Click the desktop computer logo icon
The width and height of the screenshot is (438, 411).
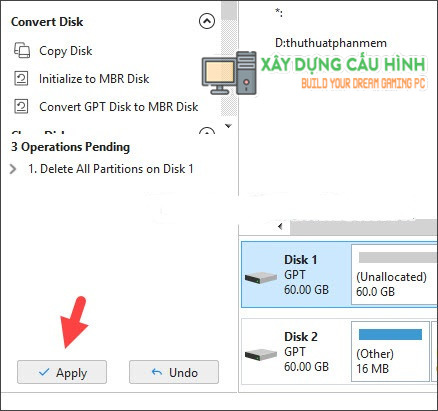(229, 73)
